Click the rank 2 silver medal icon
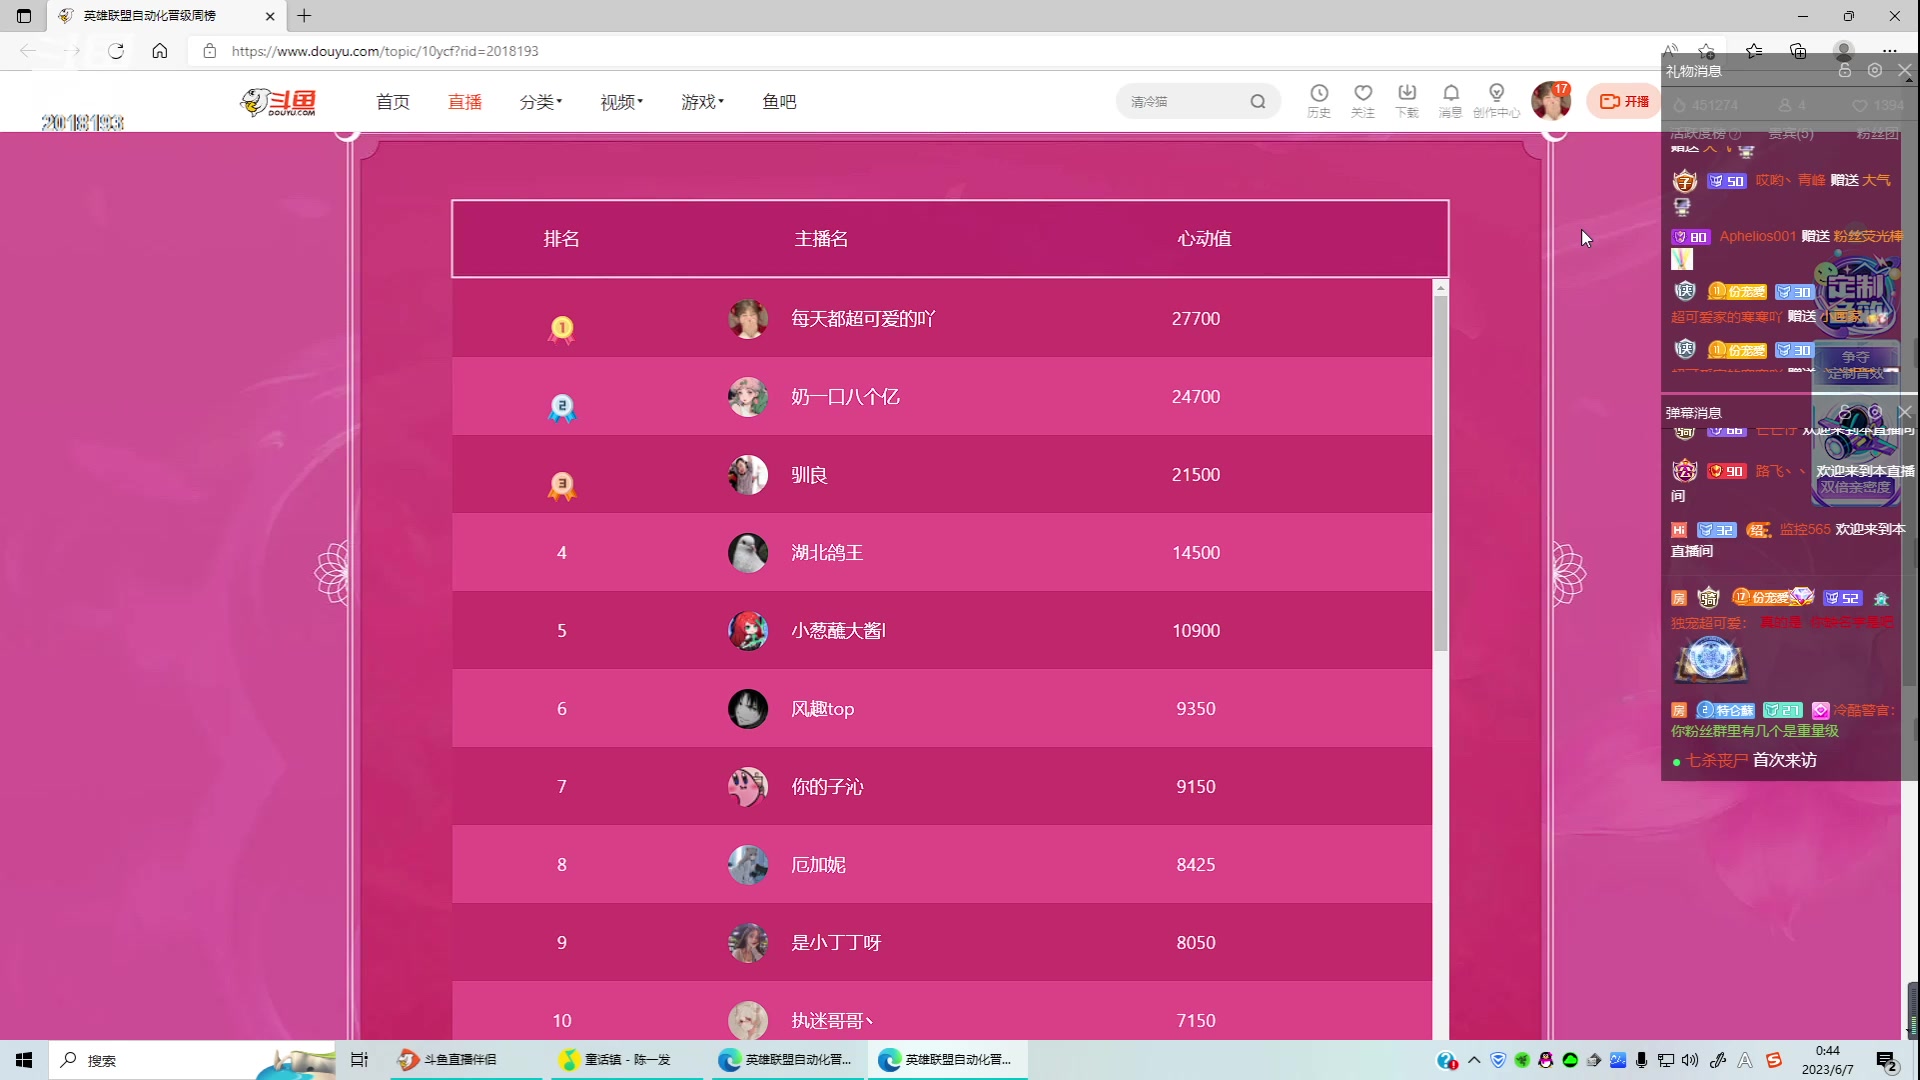The height and width of the screenshot is (1080, 1920). [x=562, y=407]
